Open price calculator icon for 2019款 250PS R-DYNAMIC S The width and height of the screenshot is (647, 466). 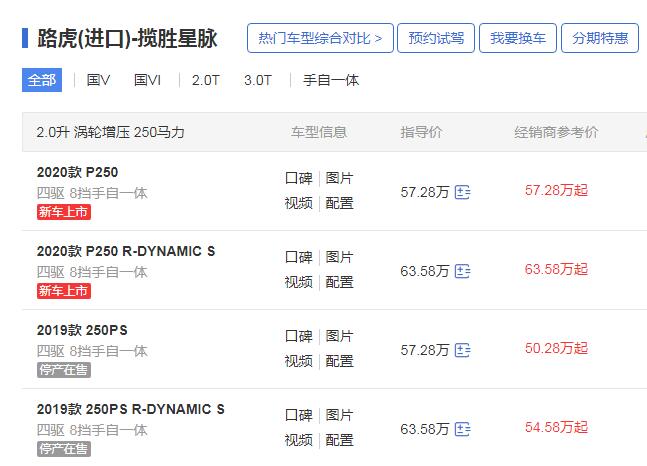point(462,429)
